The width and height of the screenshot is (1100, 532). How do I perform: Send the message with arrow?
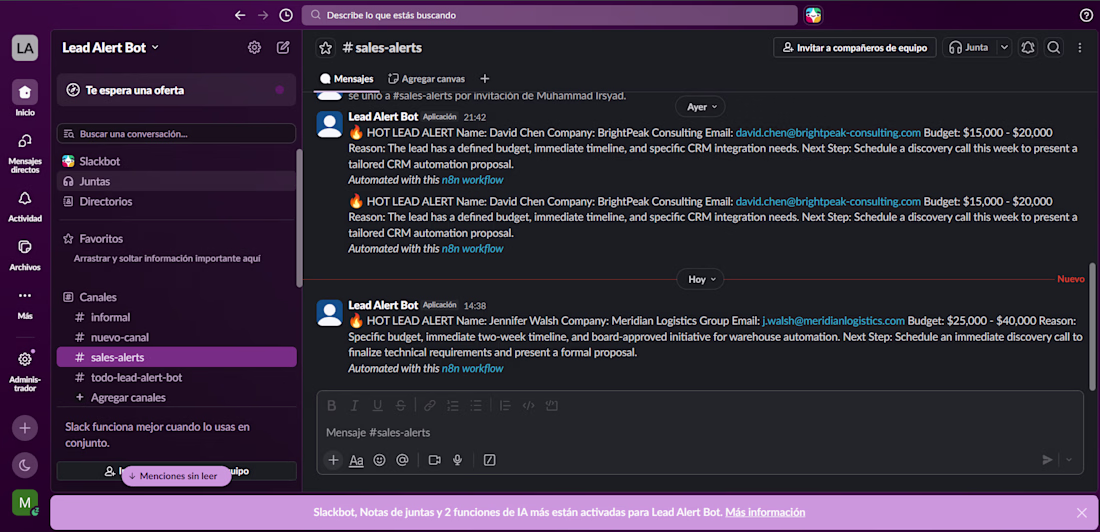tap(1047, 460)
